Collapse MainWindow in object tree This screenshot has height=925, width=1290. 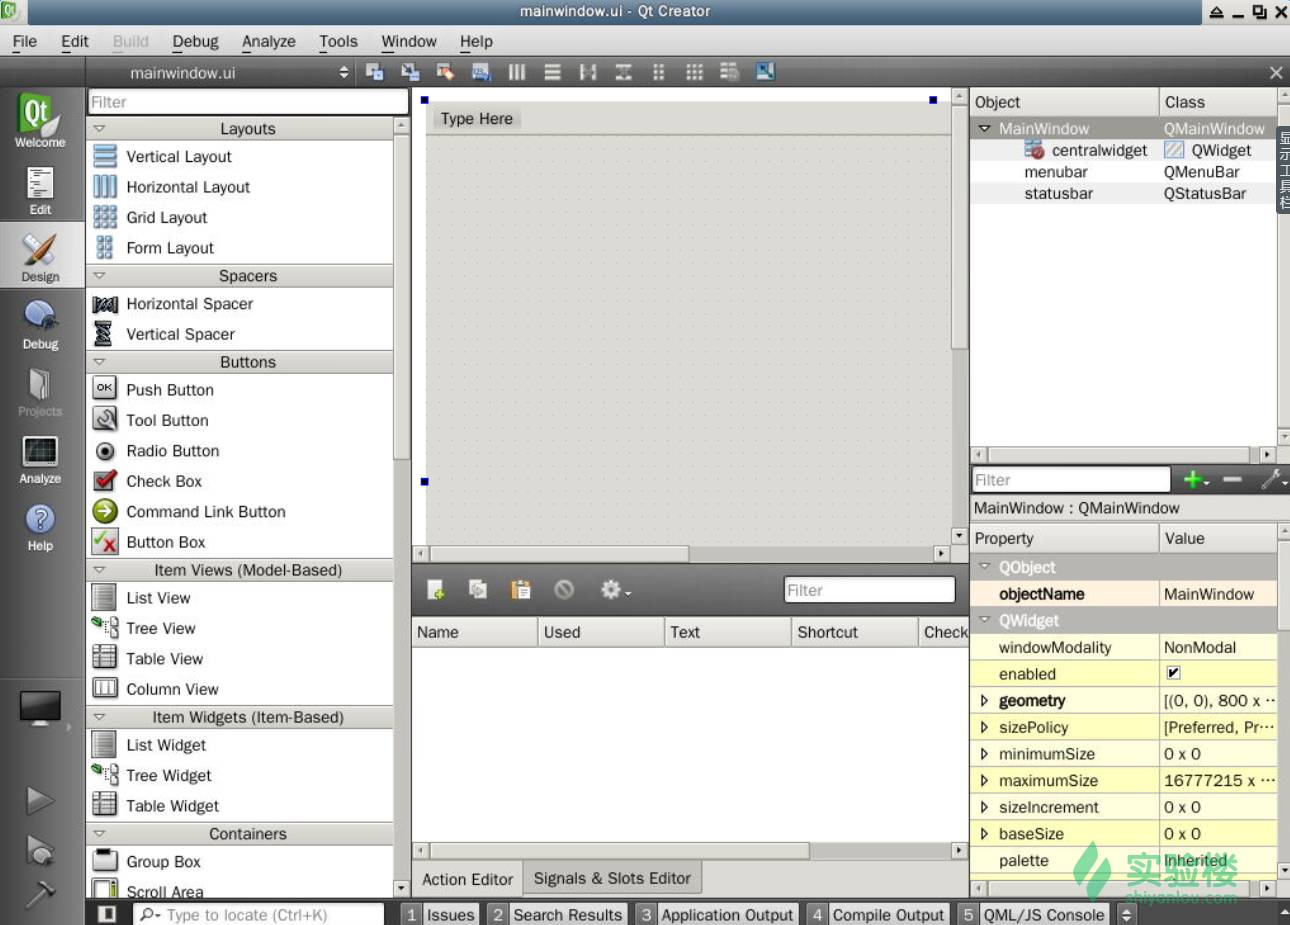click(x=984, y=129)
